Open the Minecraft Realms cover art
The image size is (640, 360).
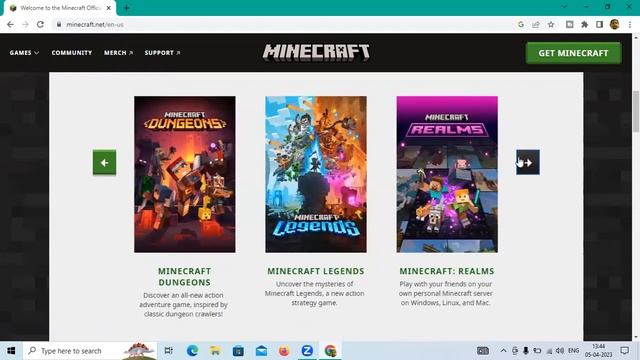point(447,174)
